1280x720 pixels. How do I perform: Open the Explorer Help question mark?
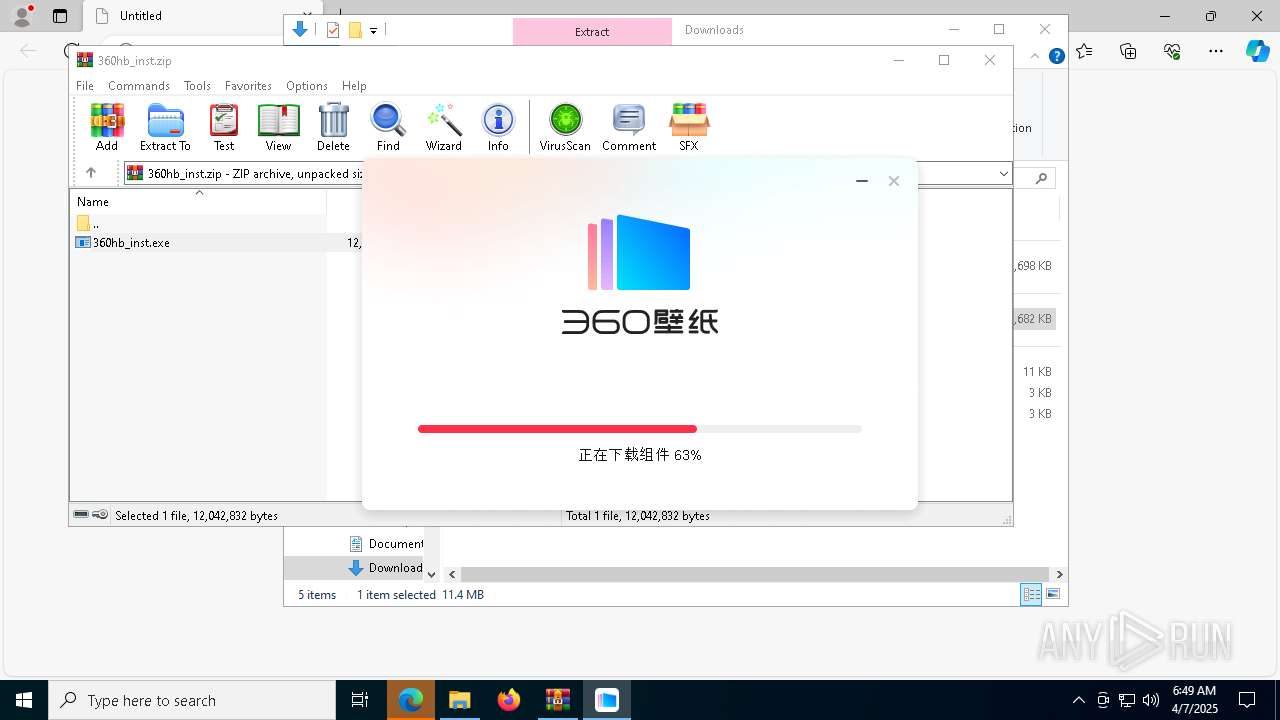(1056, 57)
